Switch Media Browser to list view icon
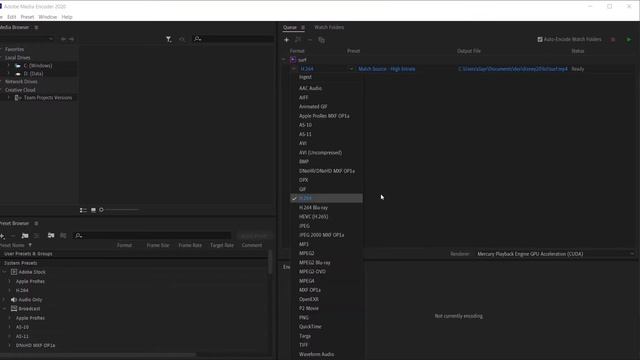Screen dimensions: 640x360 (x=83, y=210)
